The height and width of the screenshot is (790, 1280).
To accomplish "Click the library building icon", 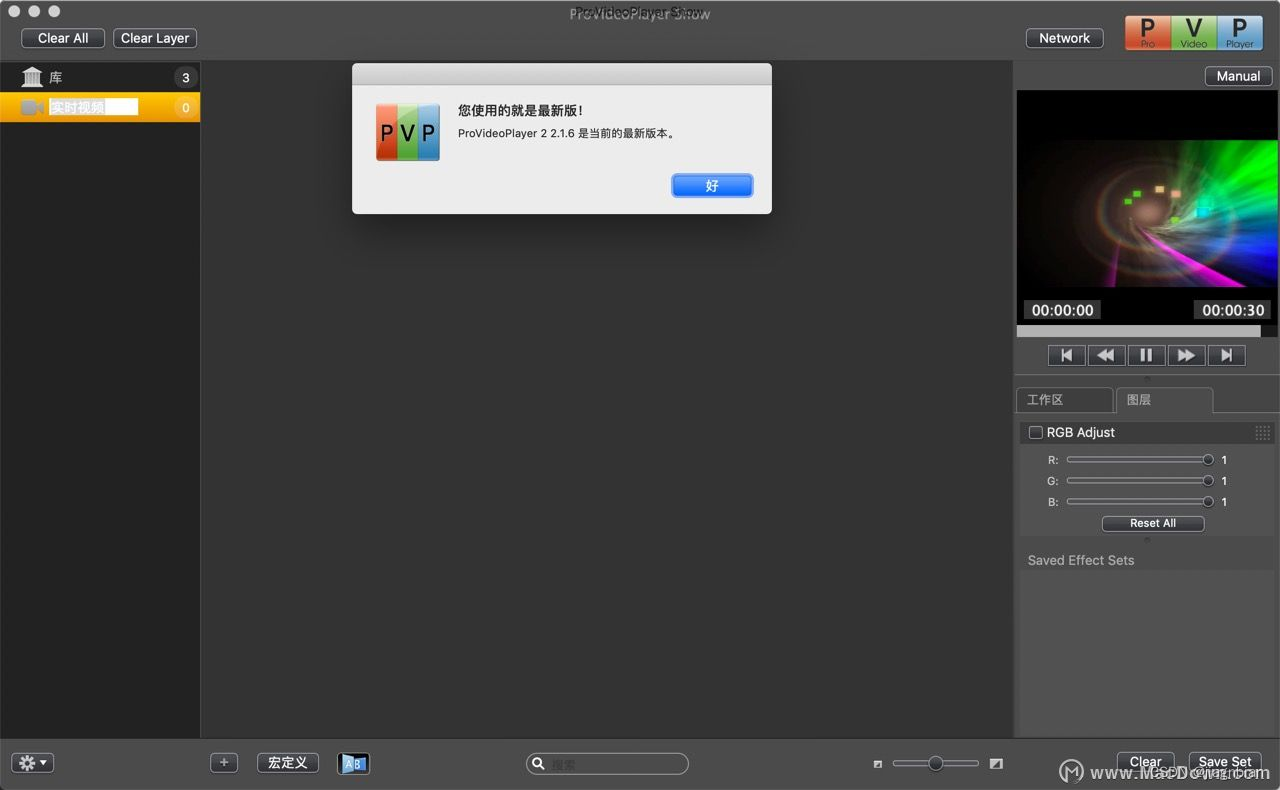I will [32, 77].
